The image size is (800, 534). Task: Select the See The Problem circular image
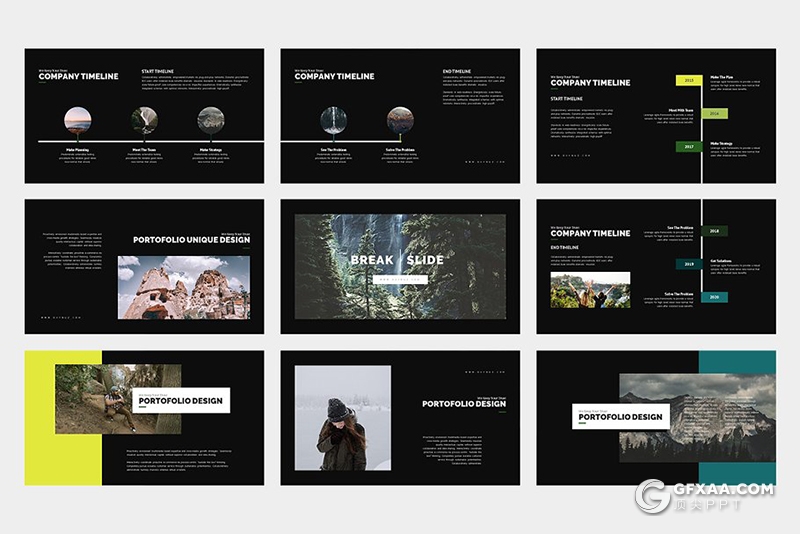coord(333,121)
